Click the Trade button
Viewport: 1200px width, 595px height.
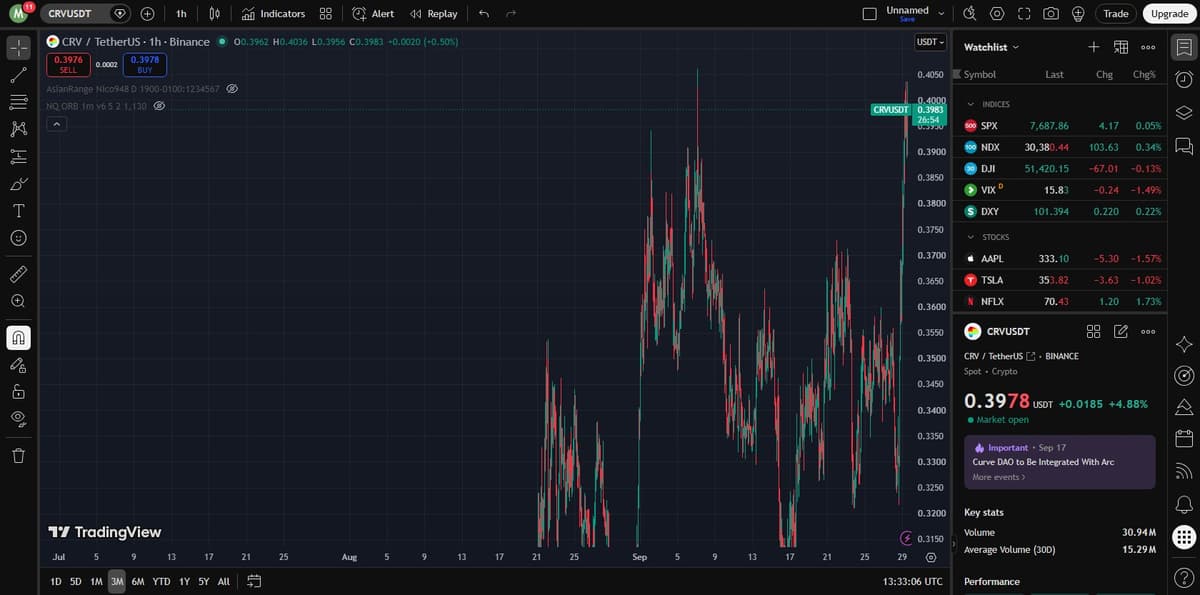click(1116, 14)
